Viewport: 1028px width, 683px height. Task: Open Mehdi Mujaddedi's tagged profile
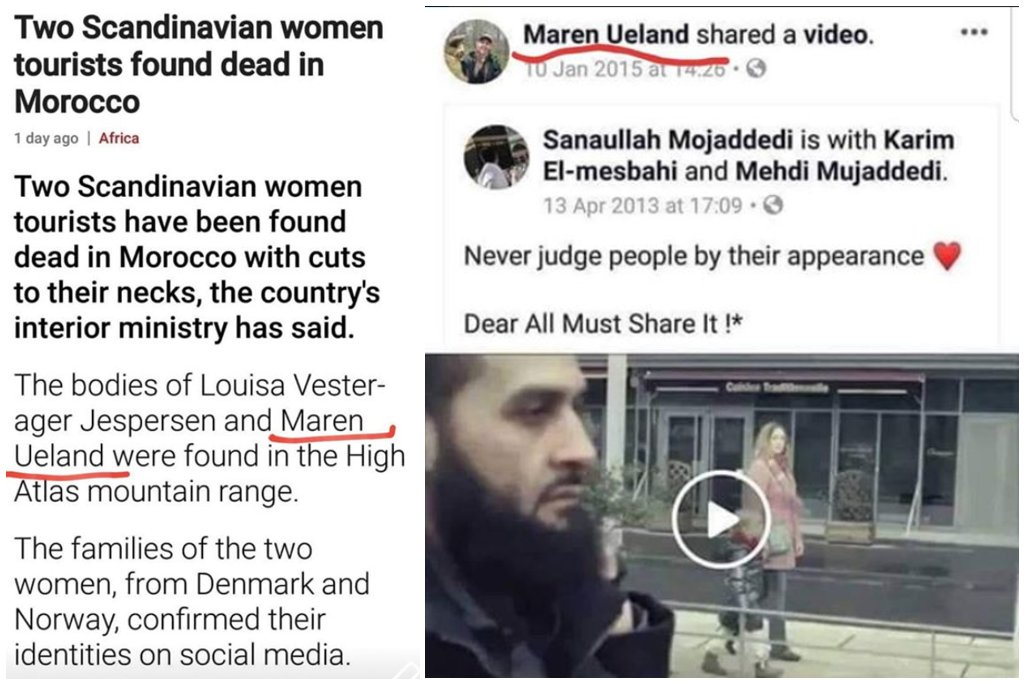(840, 171)
